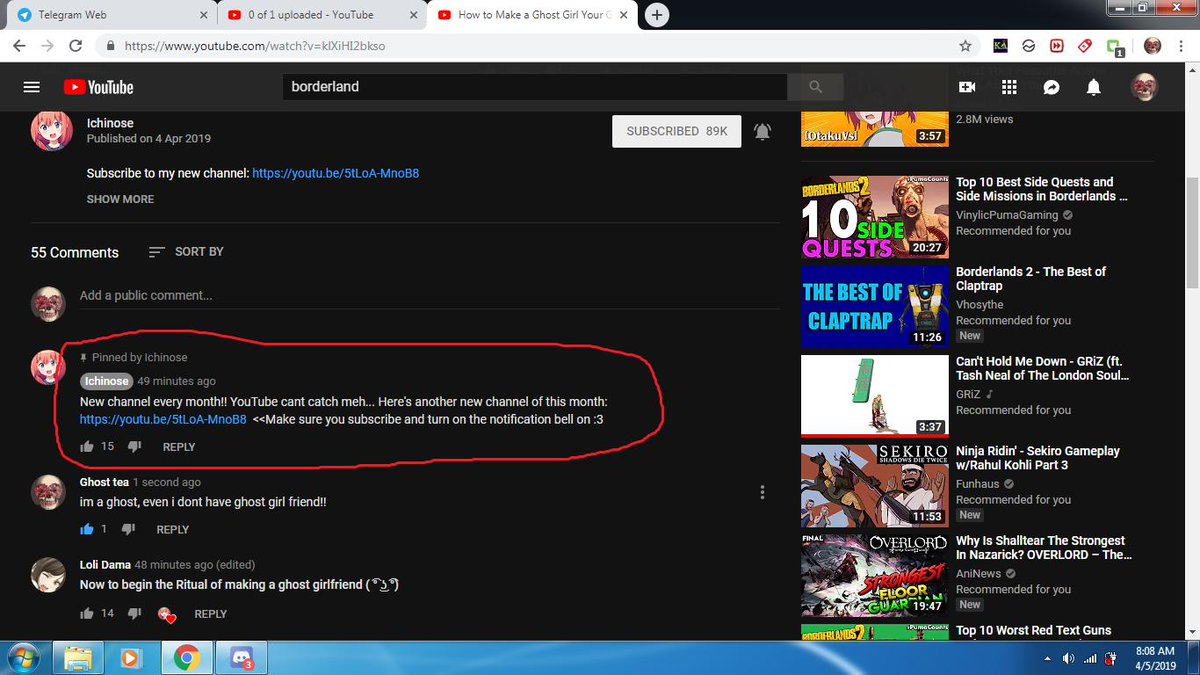Viewport: 1200px width, 675px height.
Task: Open the YouTube account avatar menu
Action: 1144,87
